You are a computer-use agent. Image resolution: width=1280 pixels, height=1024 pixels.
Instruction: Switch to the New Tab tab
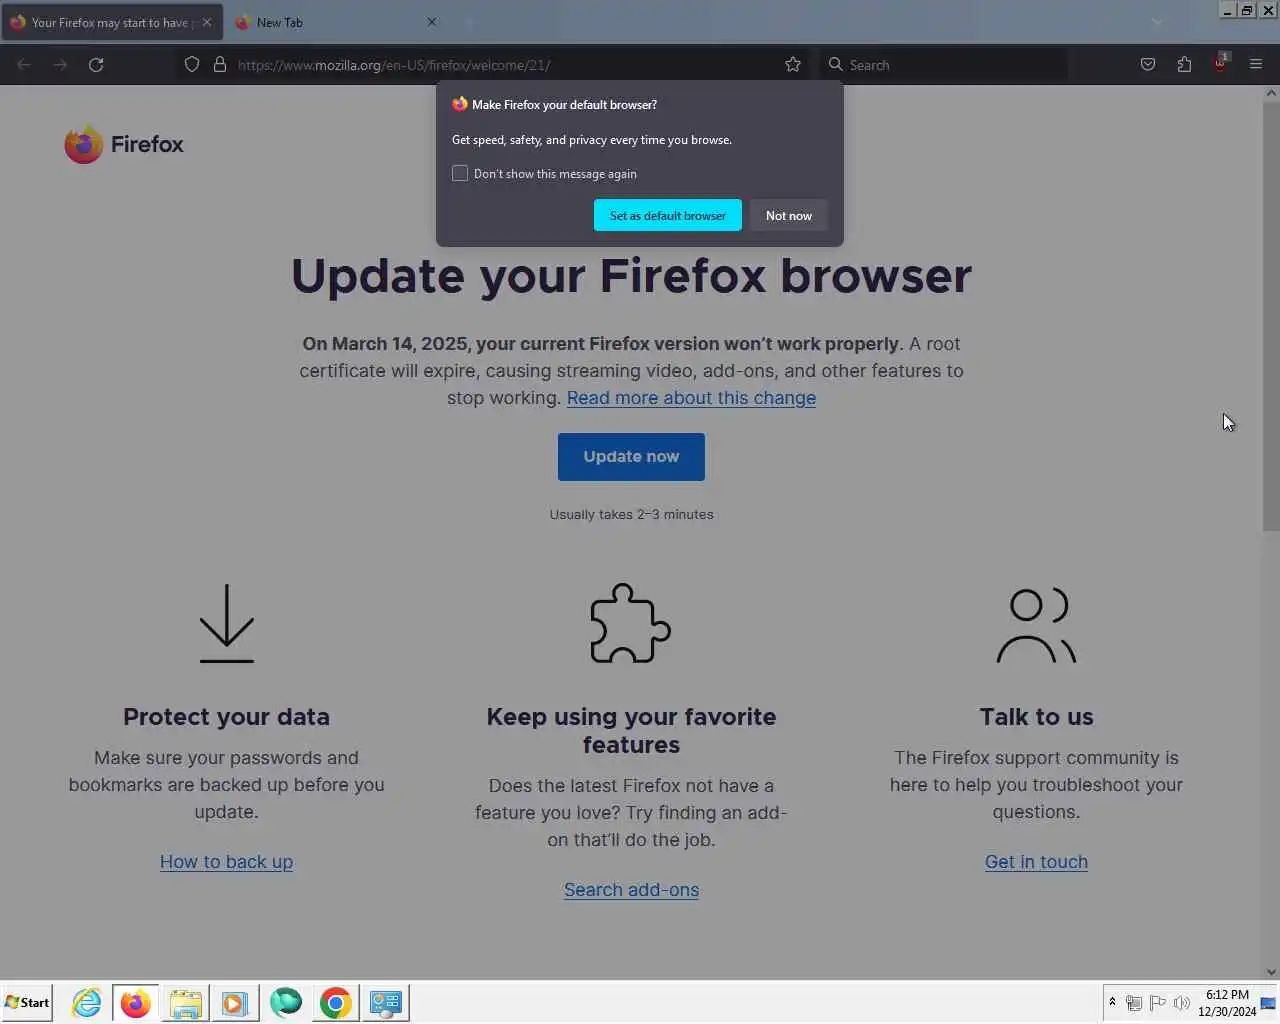336,22
